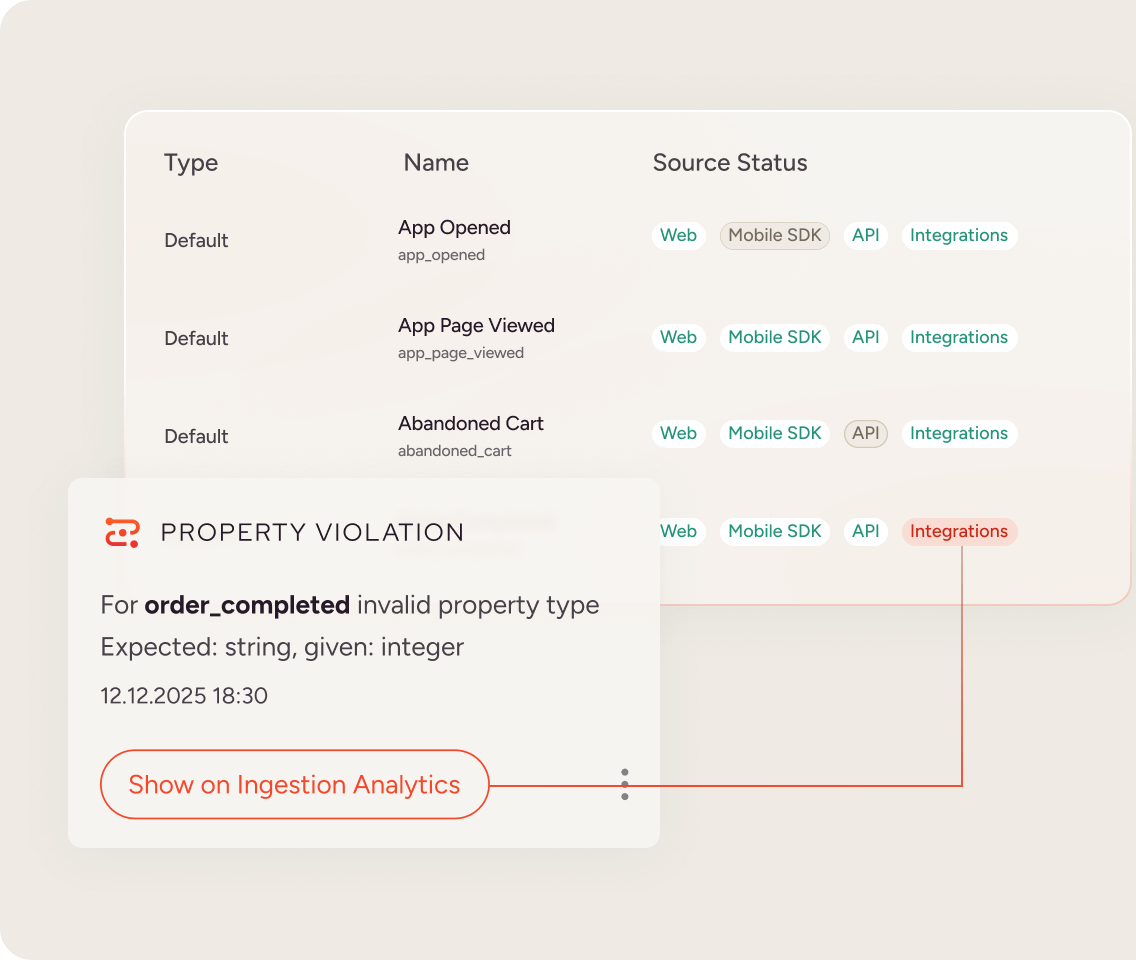Click Integrations tag for App Page Viewed
This screenshot has width=1136, height=960.
point(958,338)
